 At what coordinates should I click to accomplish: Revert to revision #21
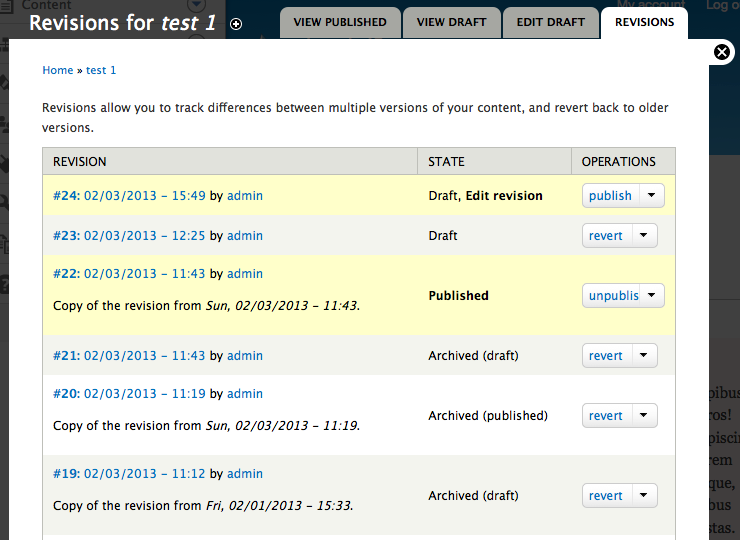pyautogui.click(x=606, y=355)
